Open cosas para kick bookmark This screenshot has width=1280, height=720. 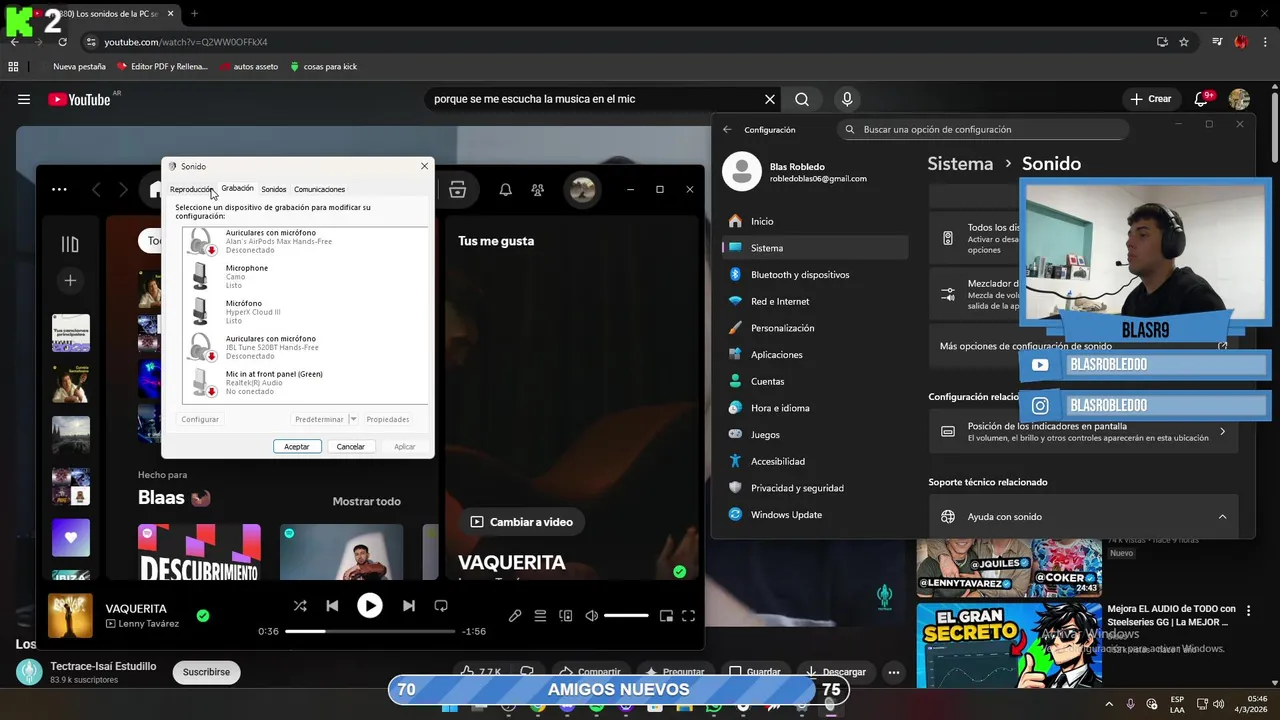pos(323,67)
